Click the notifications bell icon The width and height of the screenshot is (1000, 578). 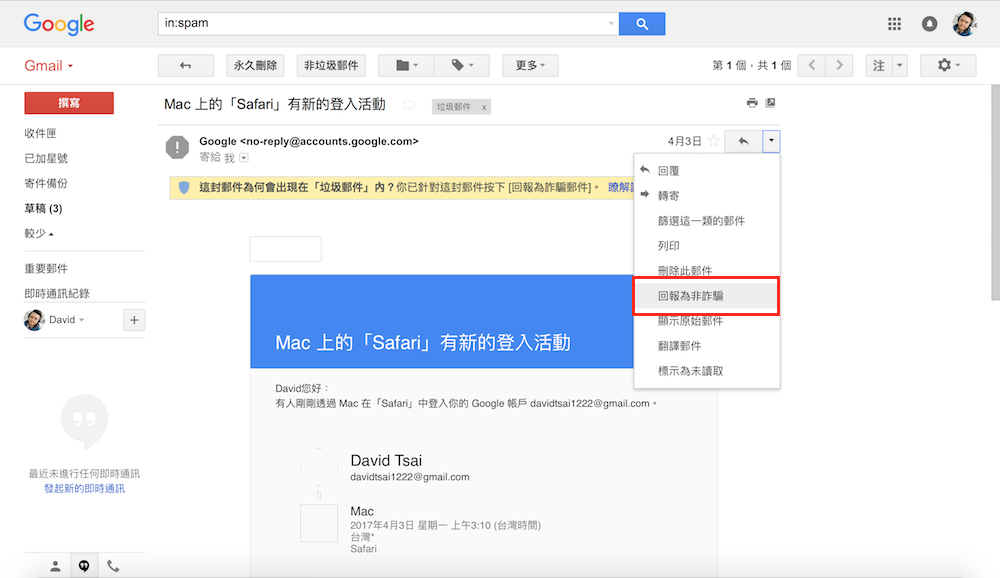tap(930, 24)
